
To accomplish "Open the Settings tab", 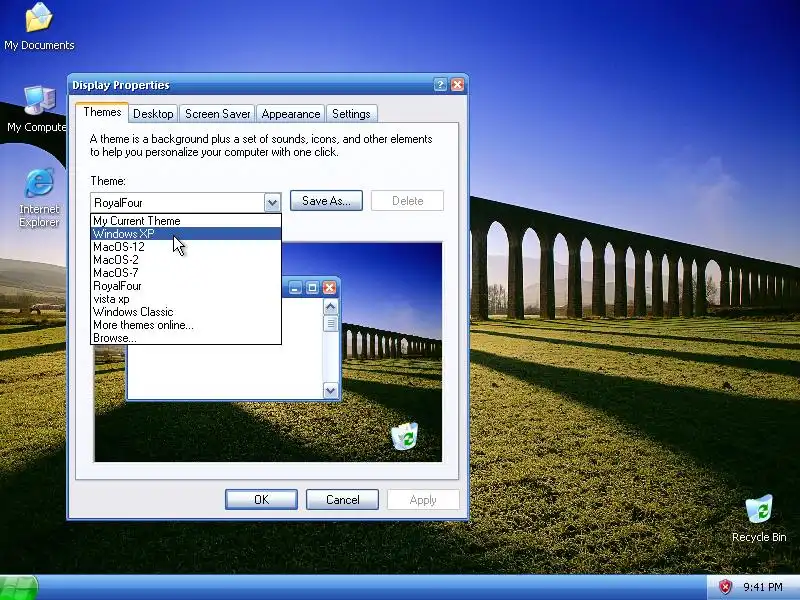I will (351, 114).
